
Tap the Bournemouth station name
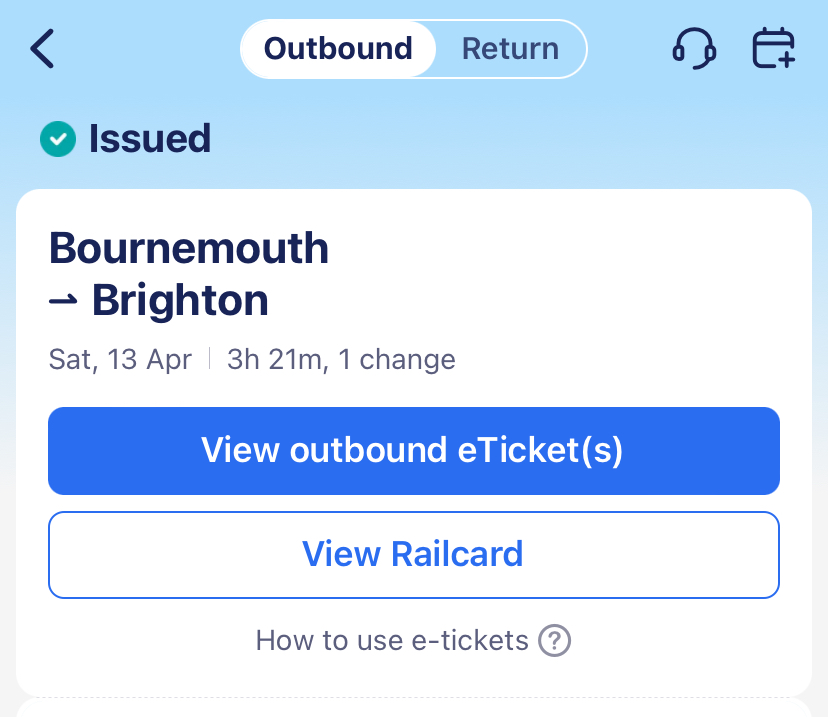(x=189, y=248)
